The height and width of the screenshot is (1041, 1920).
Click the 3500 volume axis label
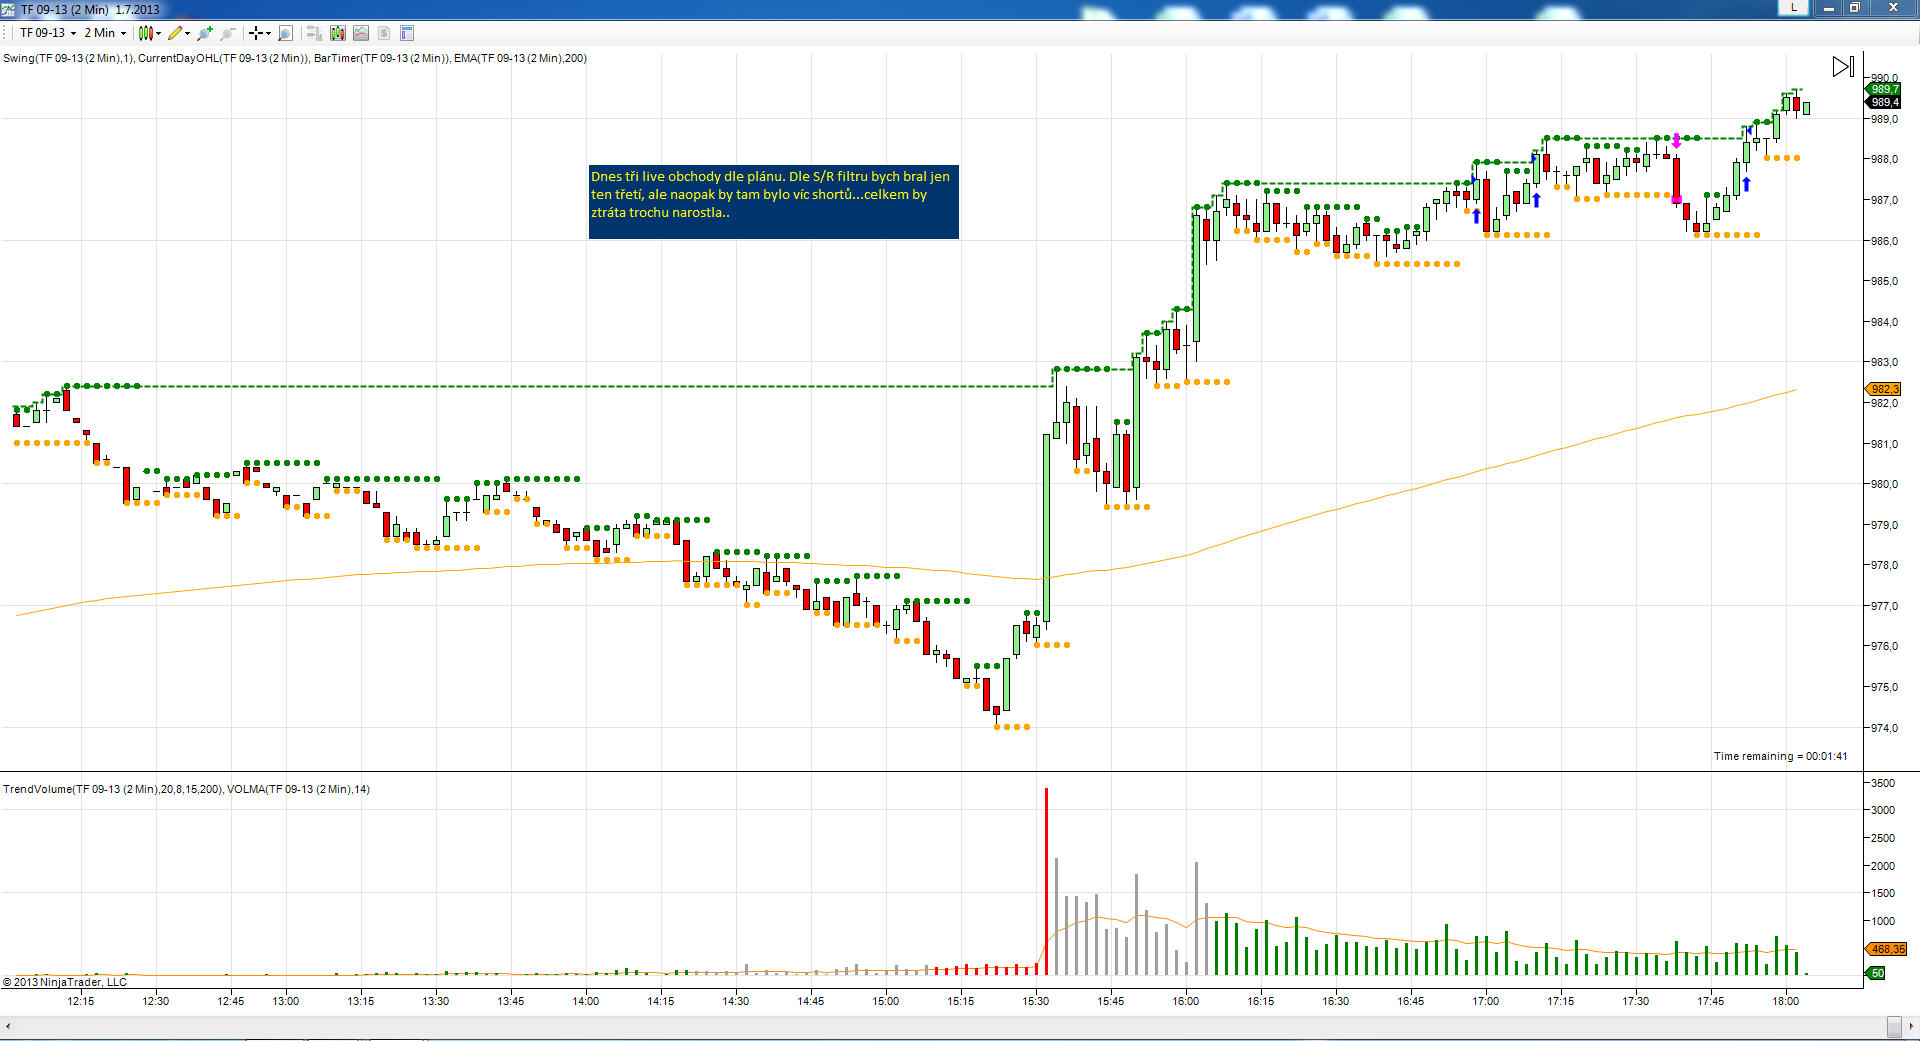coord(1883,783)
